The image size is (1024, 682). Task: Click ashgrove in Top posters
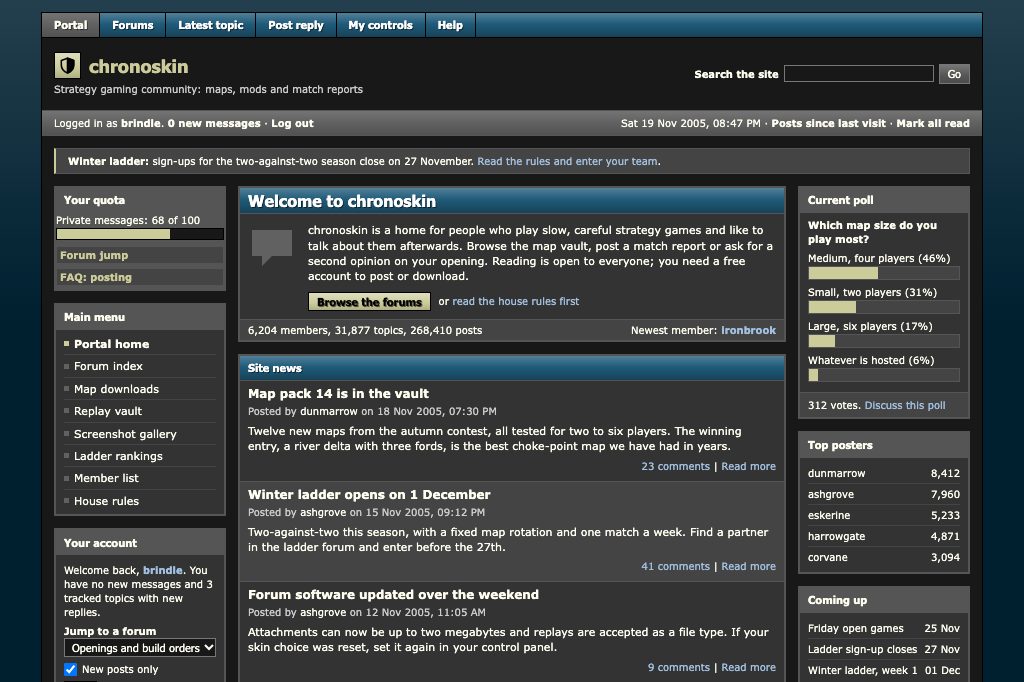(831, 495)
